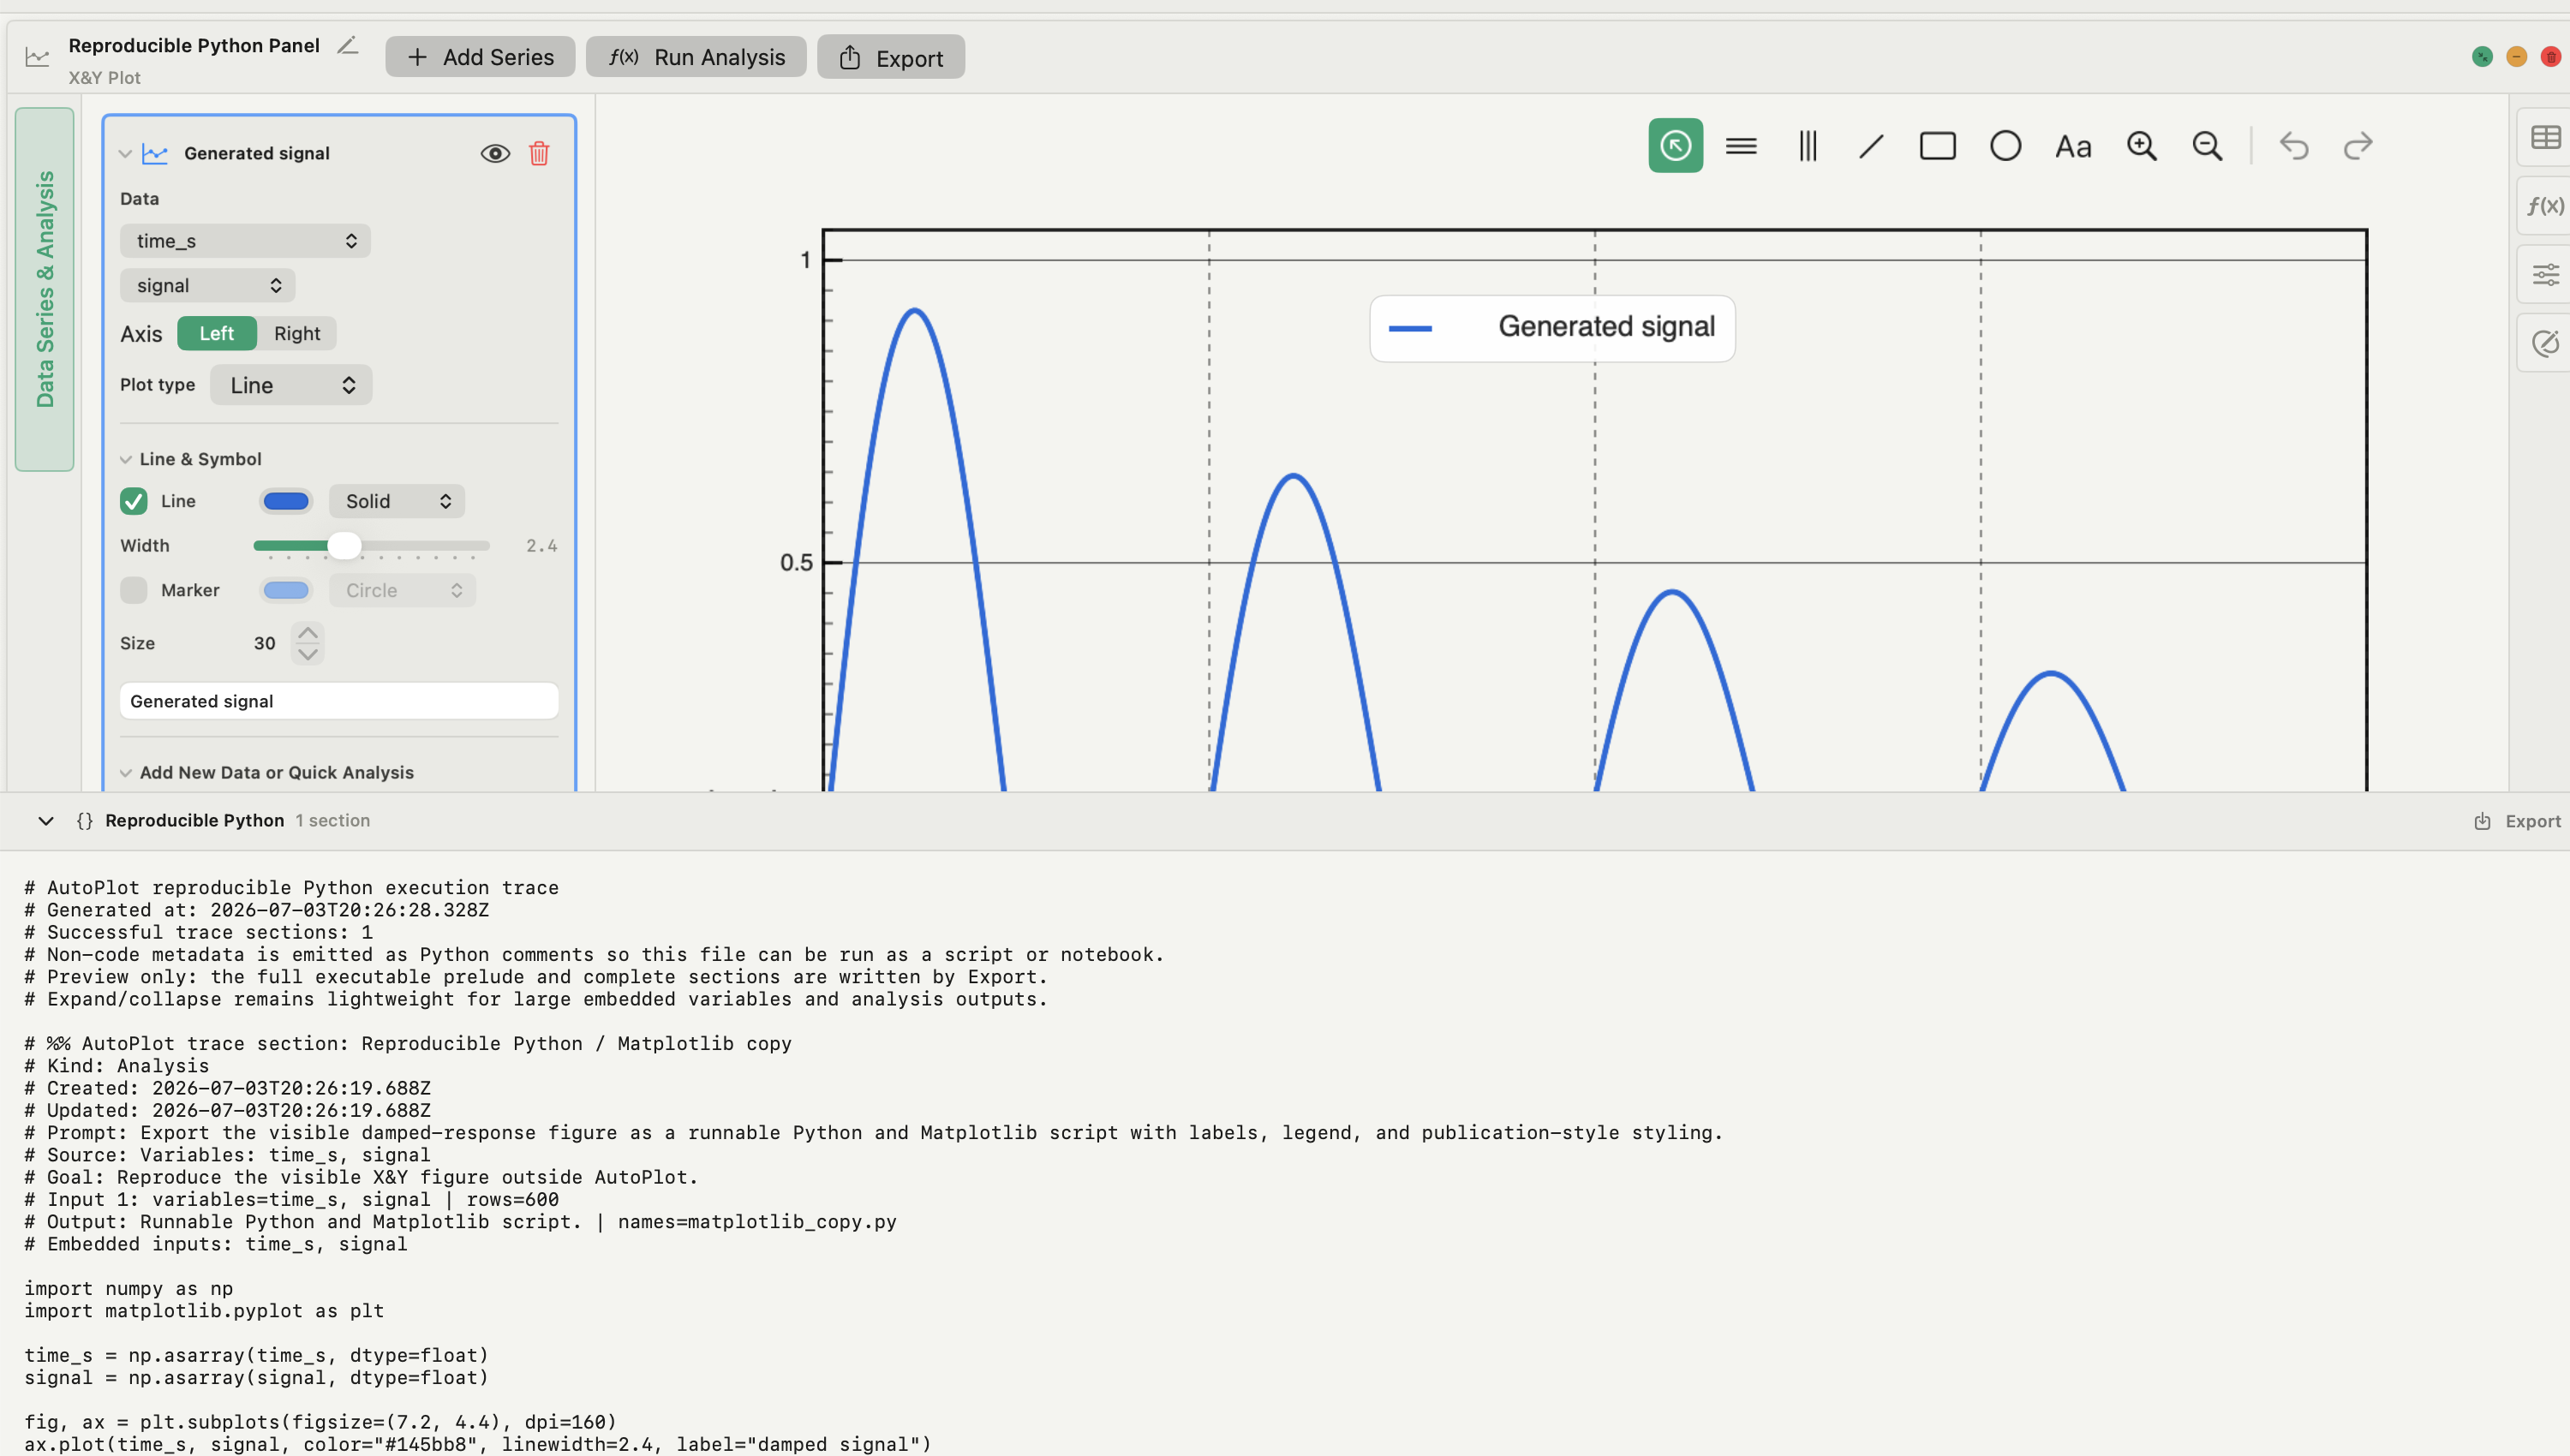Open the f(x) functions sidebar panel

click(2545, 205)
